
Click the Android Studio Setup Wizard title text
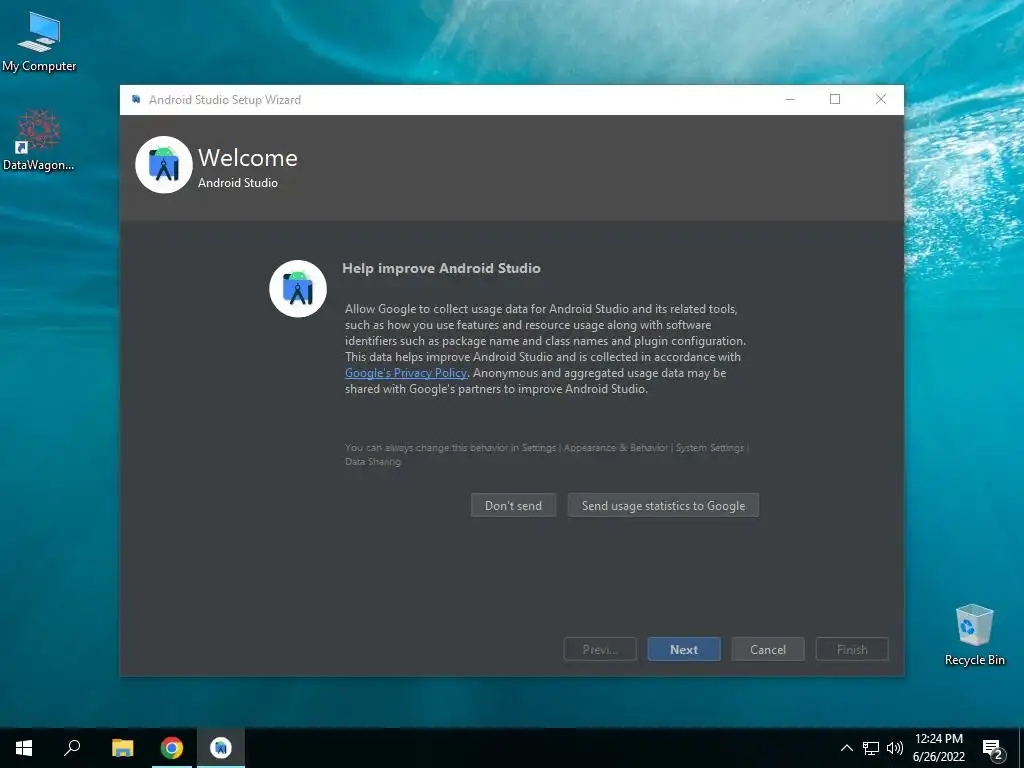coord(225,100)
